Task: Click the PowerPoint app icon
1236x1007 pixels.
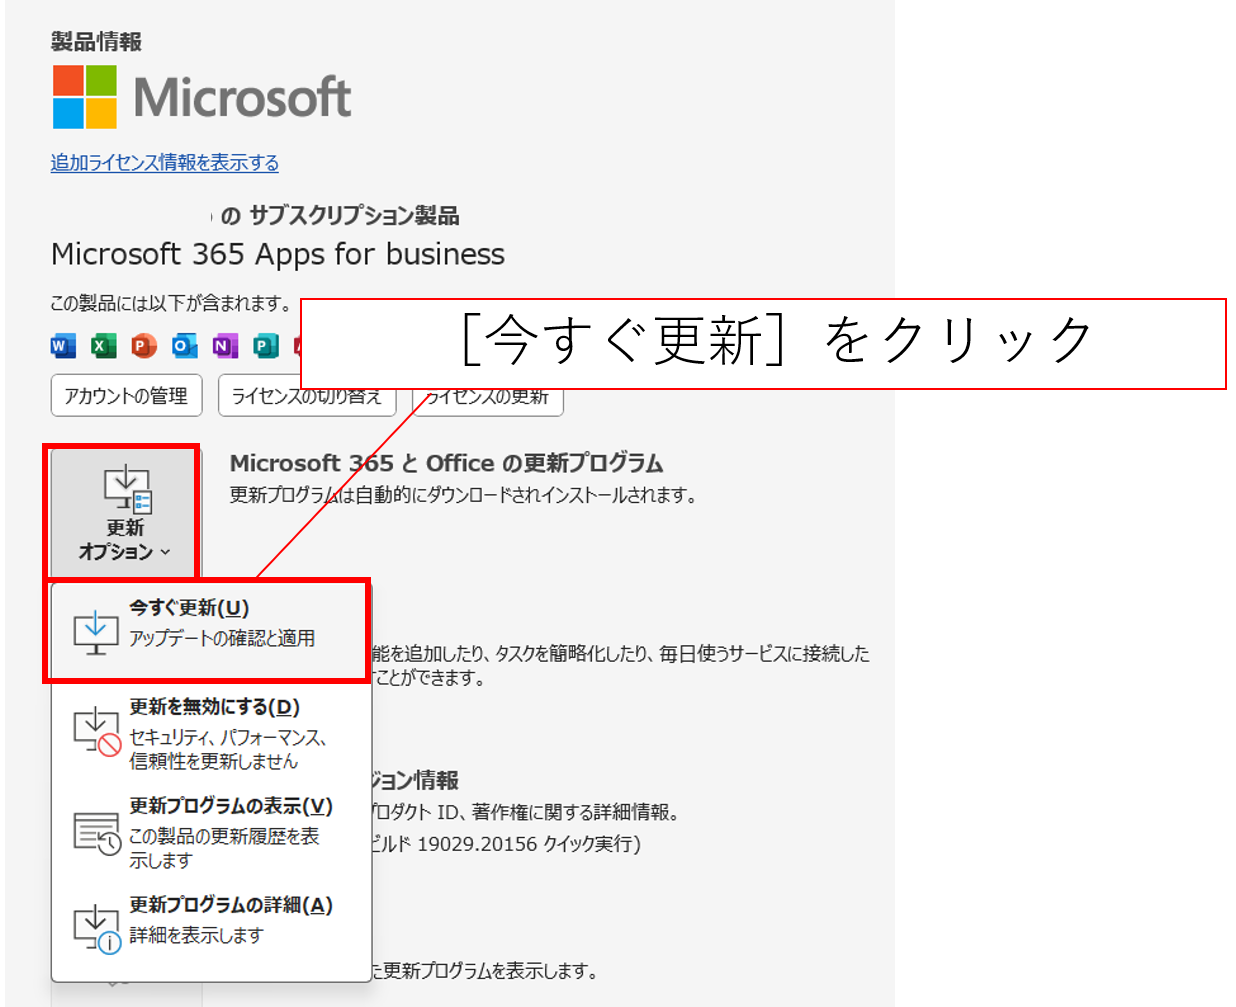Action: tap(144, 346)
